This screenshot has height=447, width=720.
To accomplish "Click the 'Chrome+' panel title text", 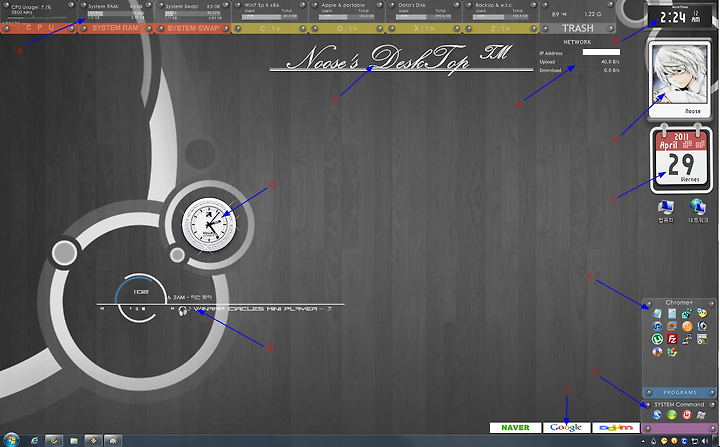I will click(679, 302).
